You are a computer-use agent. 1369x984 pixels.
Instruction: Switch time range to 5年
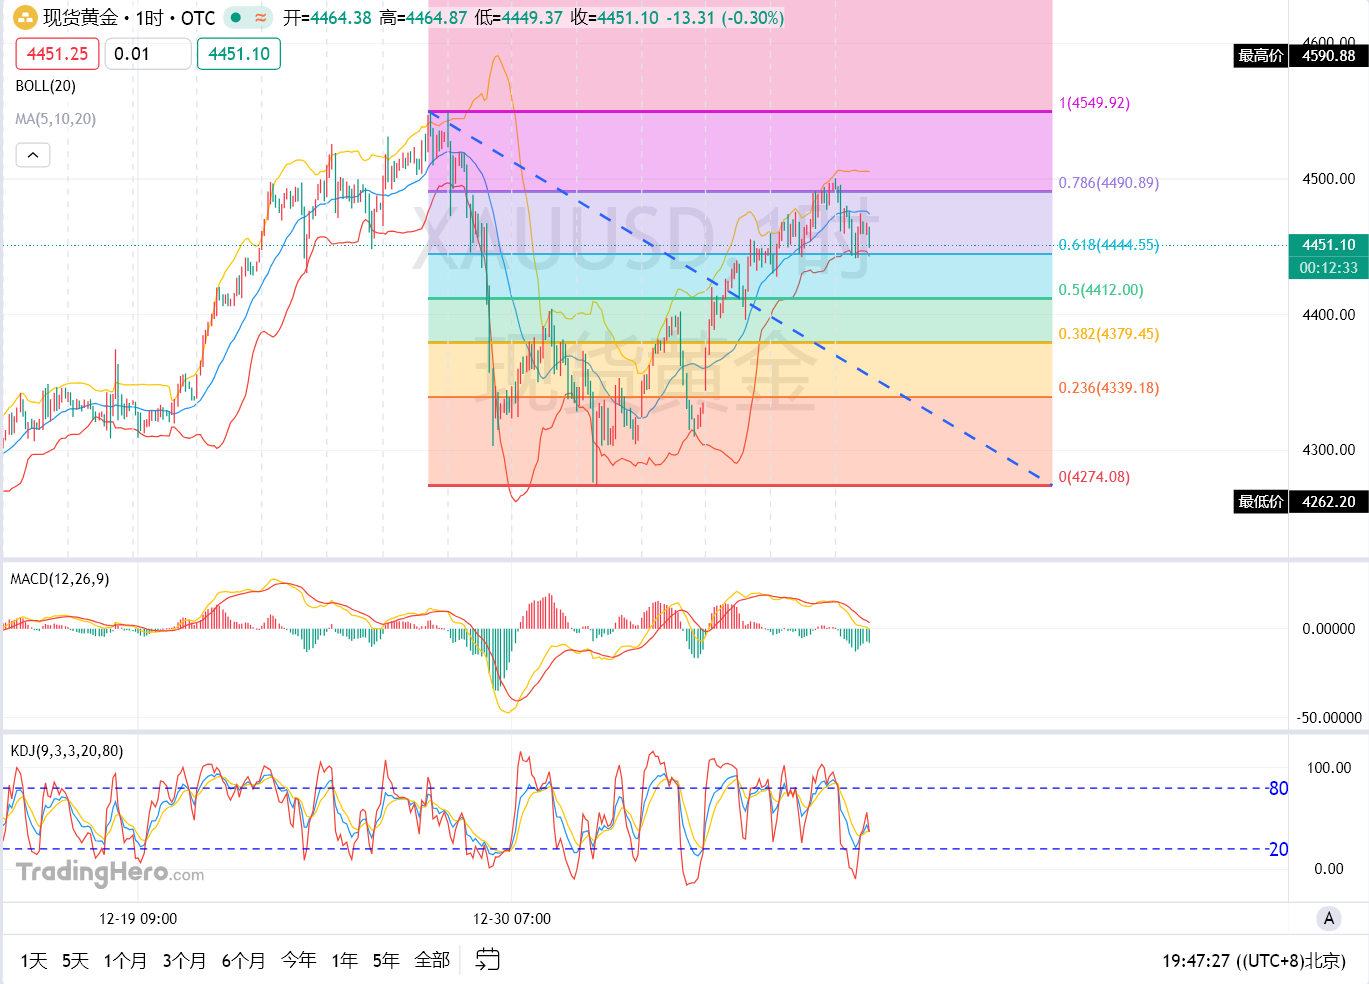[386, 961]
